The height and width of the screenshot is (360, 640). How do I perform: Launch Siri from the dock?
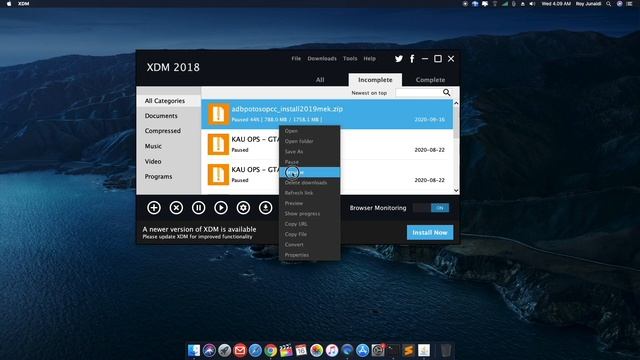tap(209, 350)
